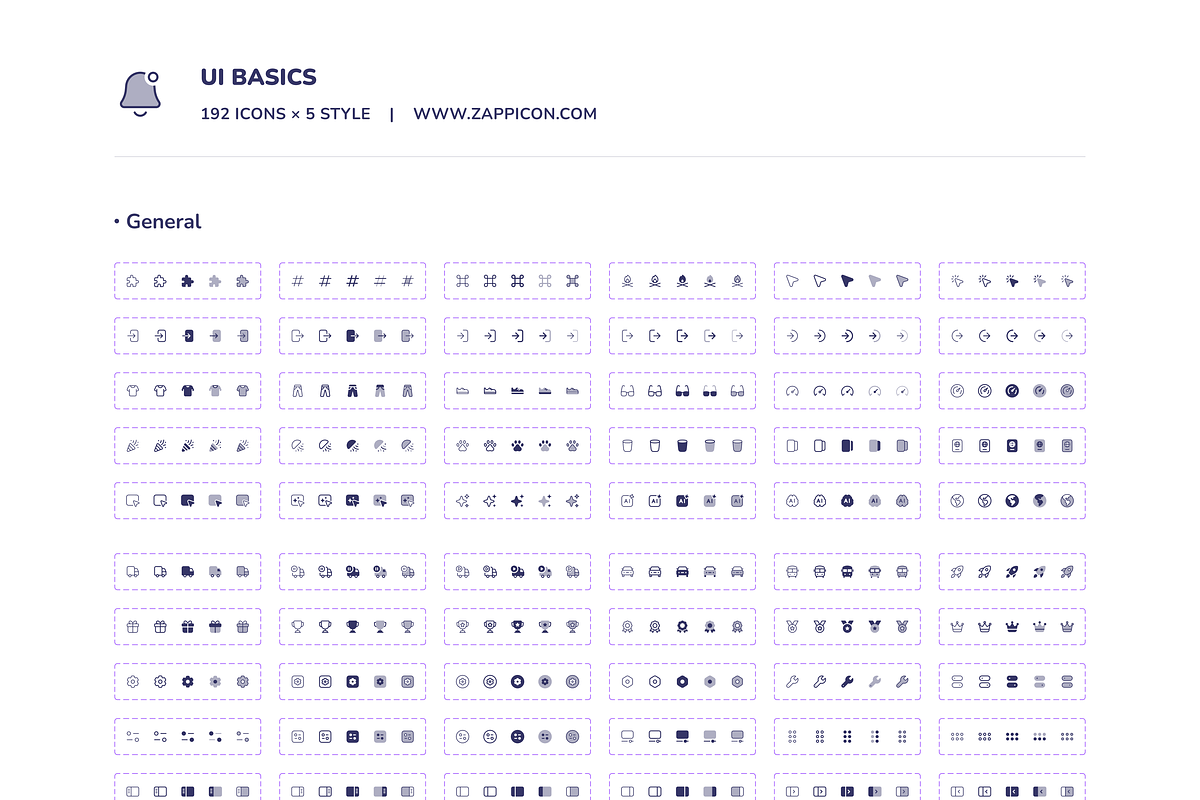Pick the solid dark stacked toggle switches icon
The image size is (1200, 800).
click(x=1012, y=682)
